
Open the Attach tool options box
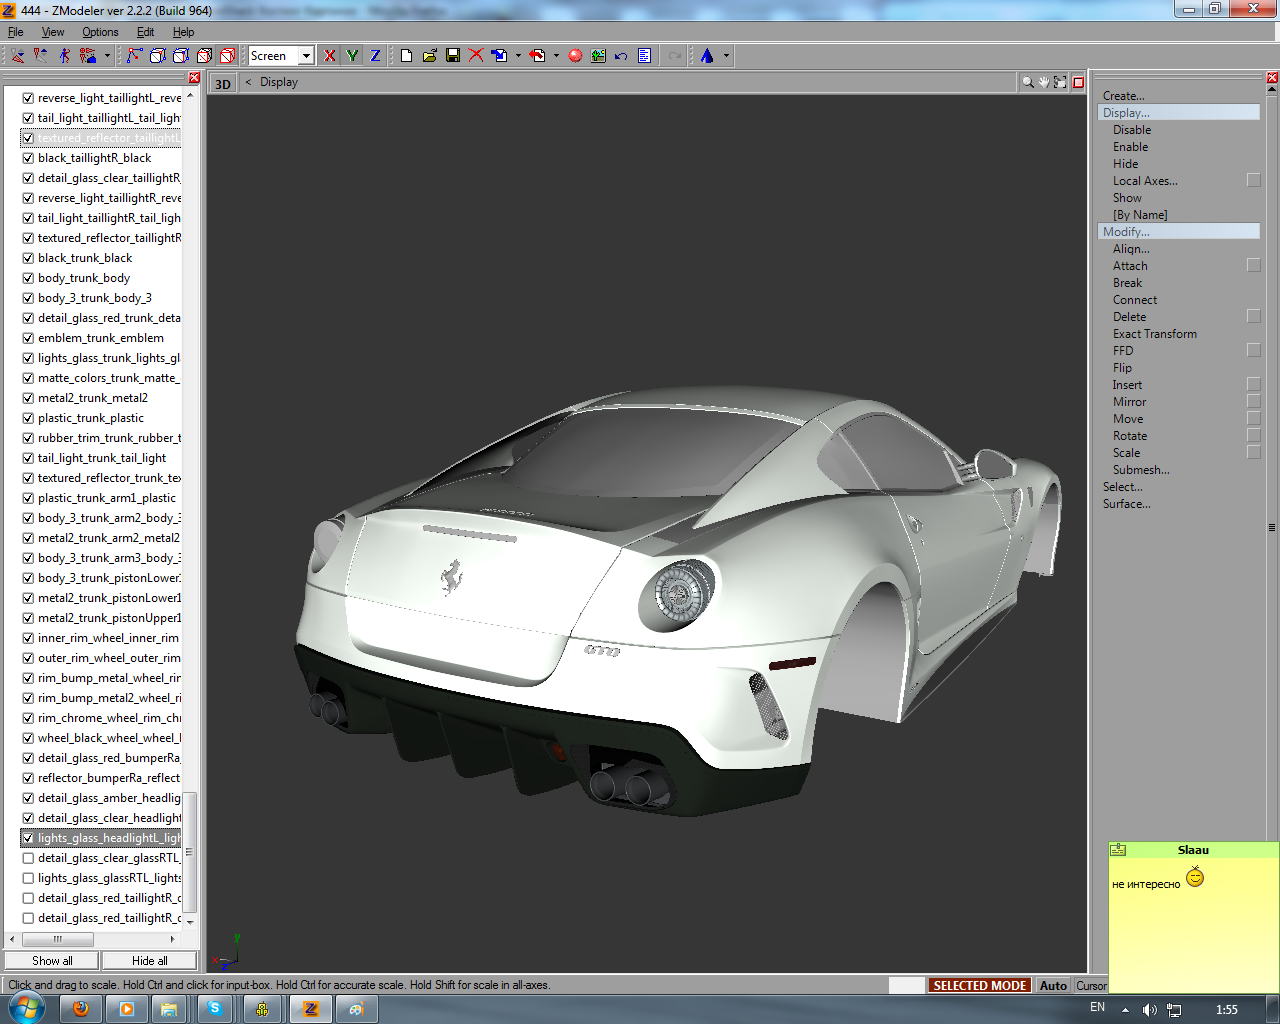(x=1254, y=265)
